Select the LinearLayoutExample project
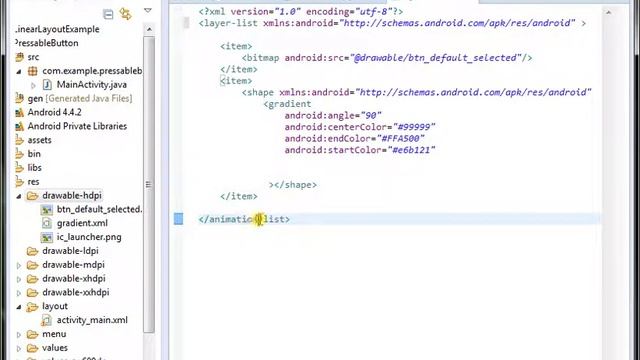The image size is (640, 360). coord(57,29)
